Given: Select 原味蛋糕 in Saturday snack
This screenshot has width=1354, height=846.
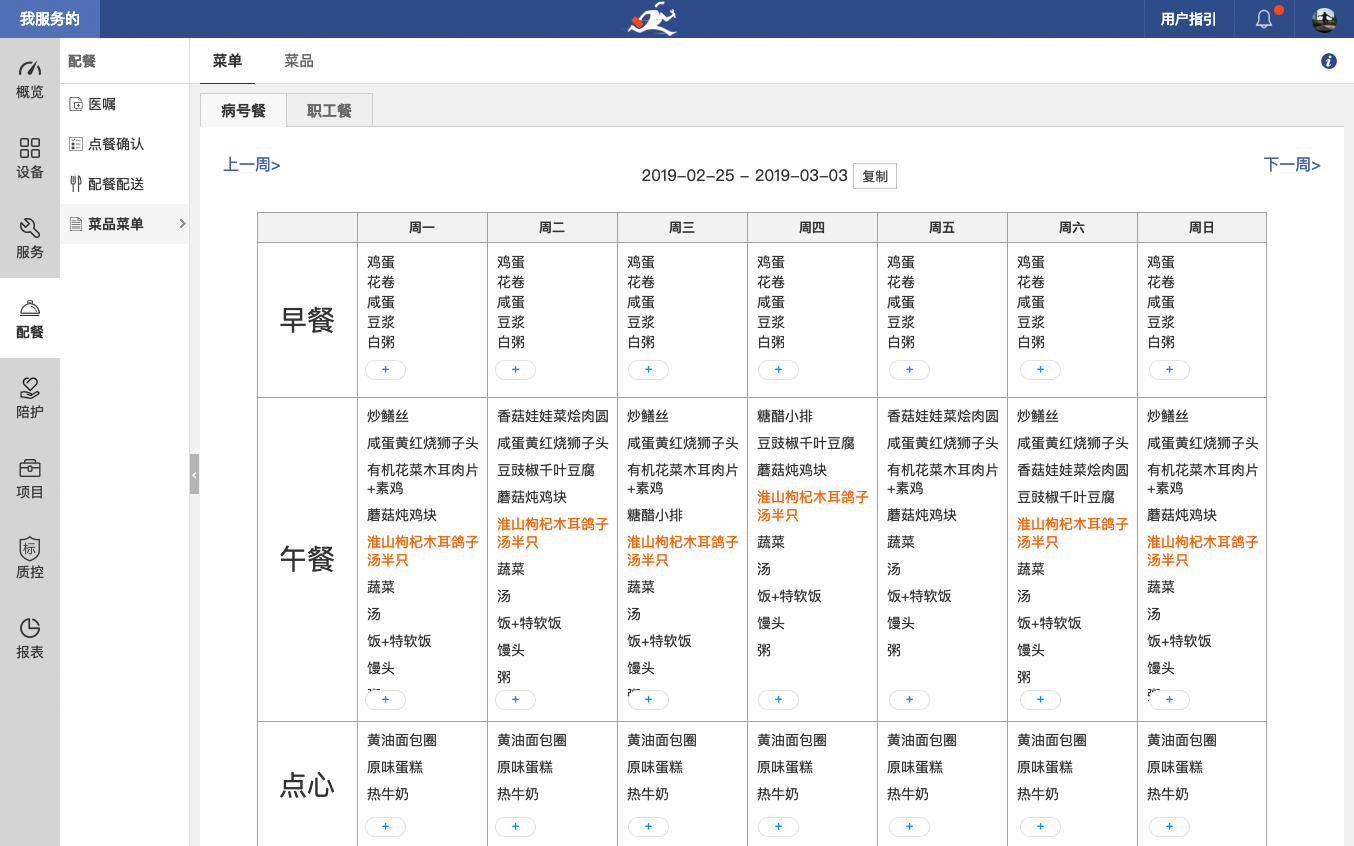Looking at the screenshot, I should 1045,767.
